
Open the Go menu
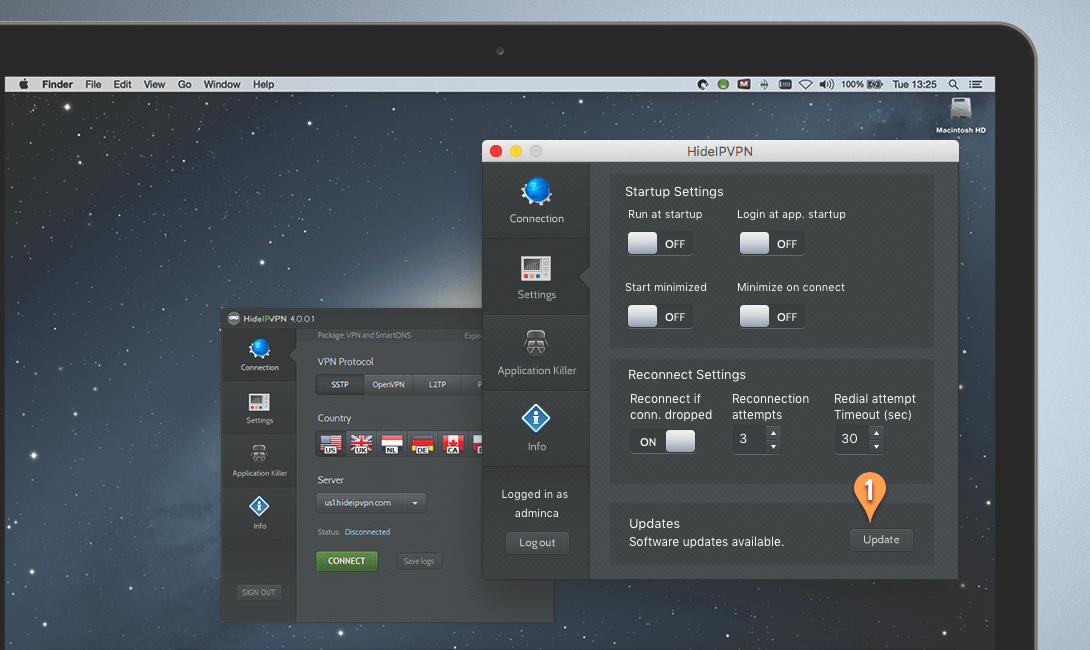[x=184, y=84]
